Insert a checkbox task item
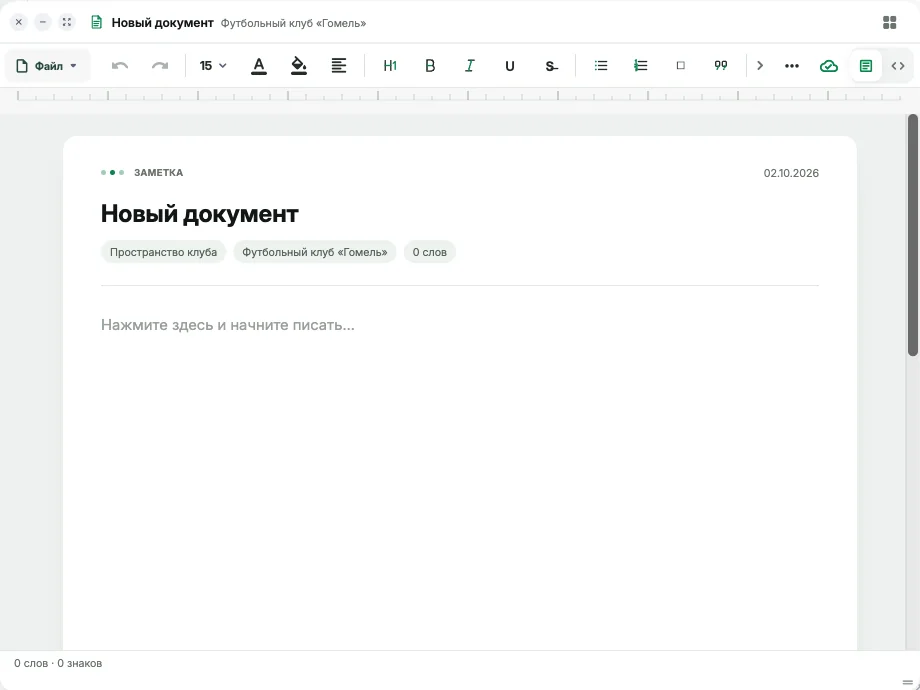Viewport: 920px width, 690px height. 681,66
